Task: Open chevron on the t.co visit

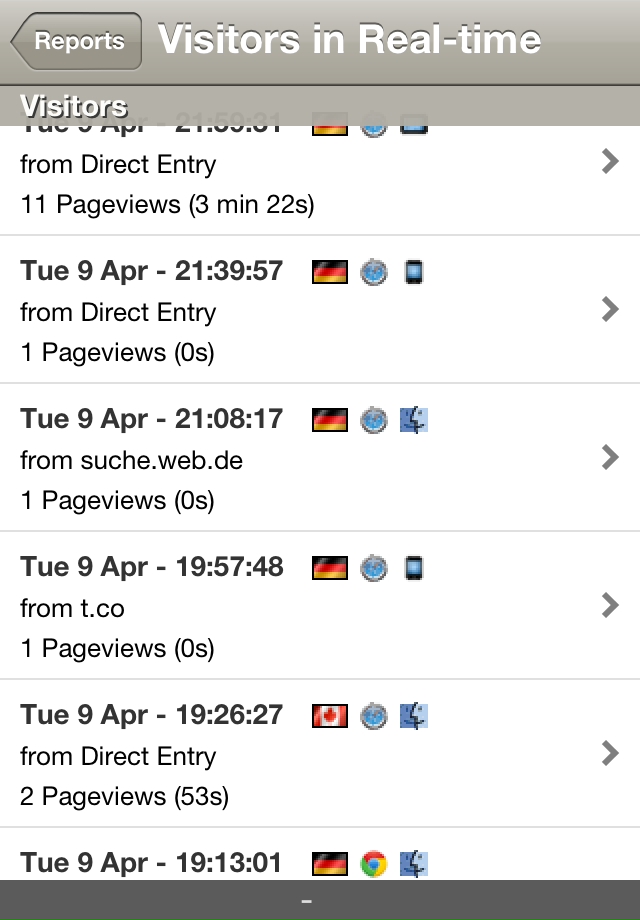Action: 611,605
